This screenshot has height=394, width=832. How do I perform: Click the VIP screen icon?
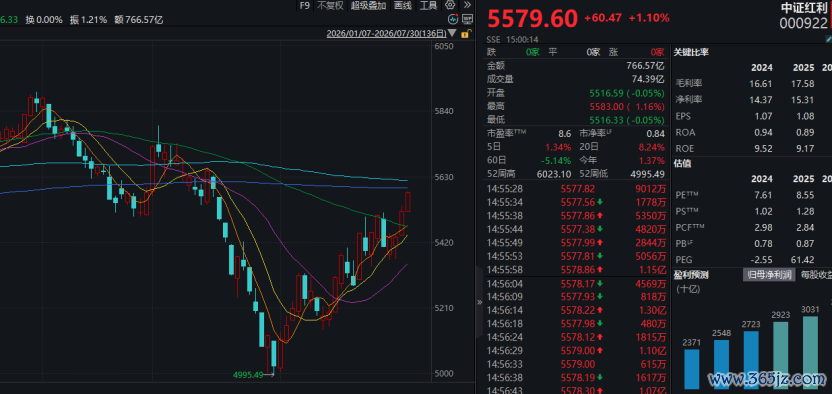467,20
